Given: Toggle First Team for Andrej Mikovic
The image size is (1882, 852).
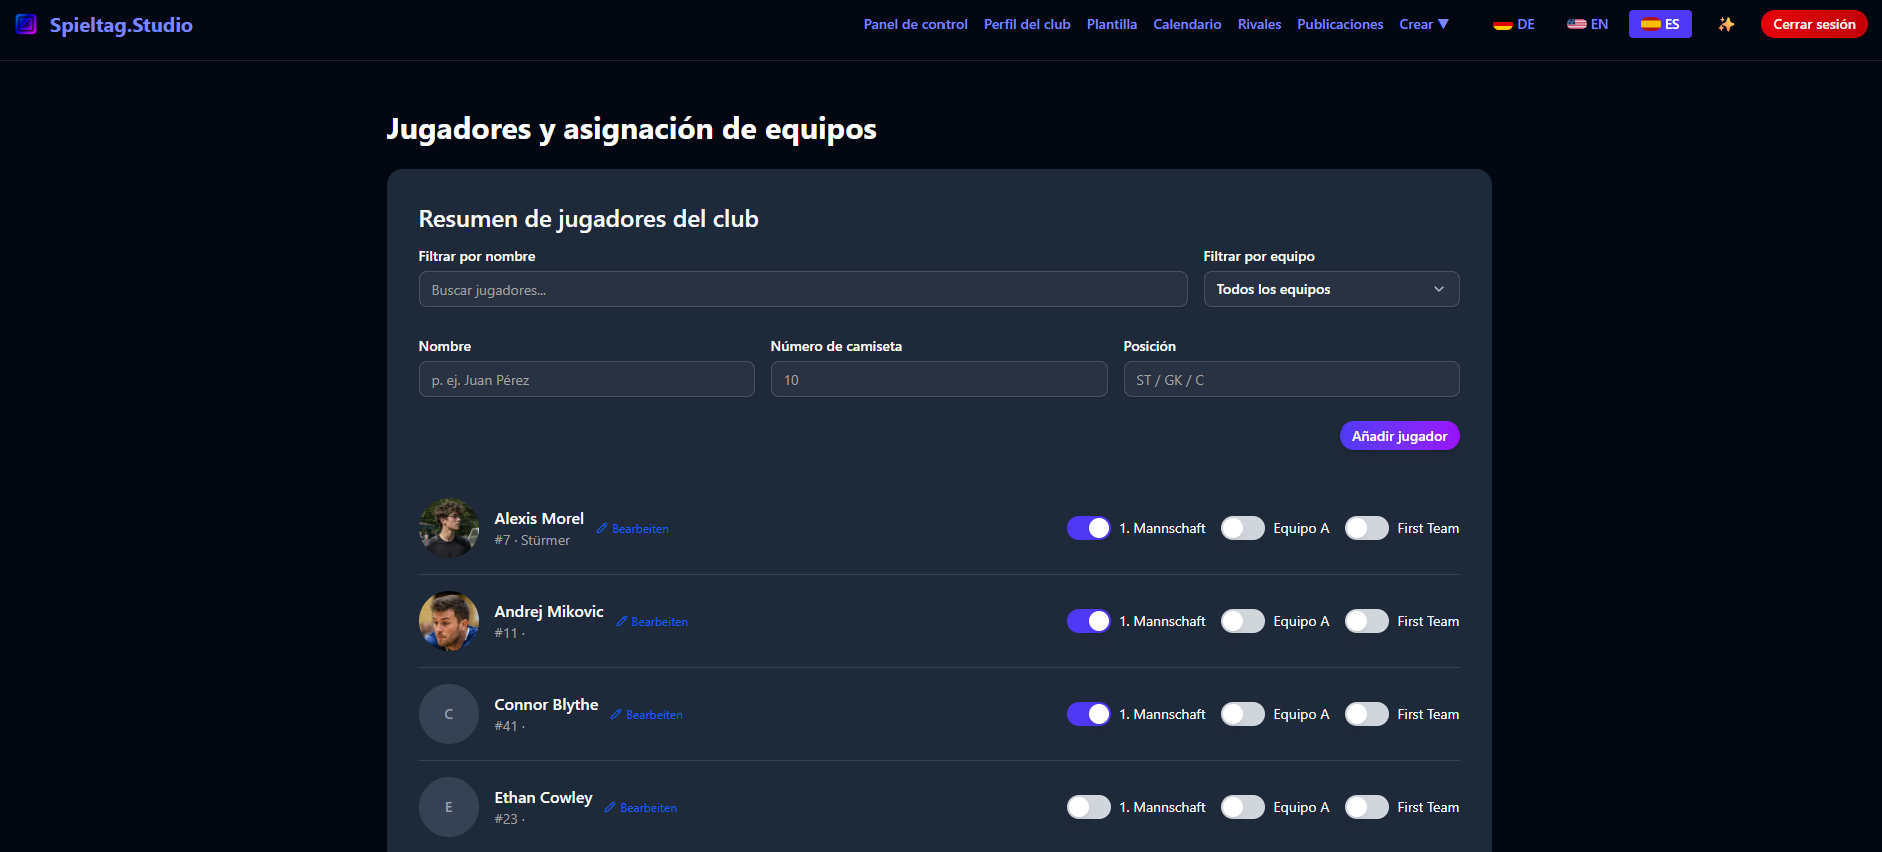Looking at the screenshot, I should pos(1367,621).
